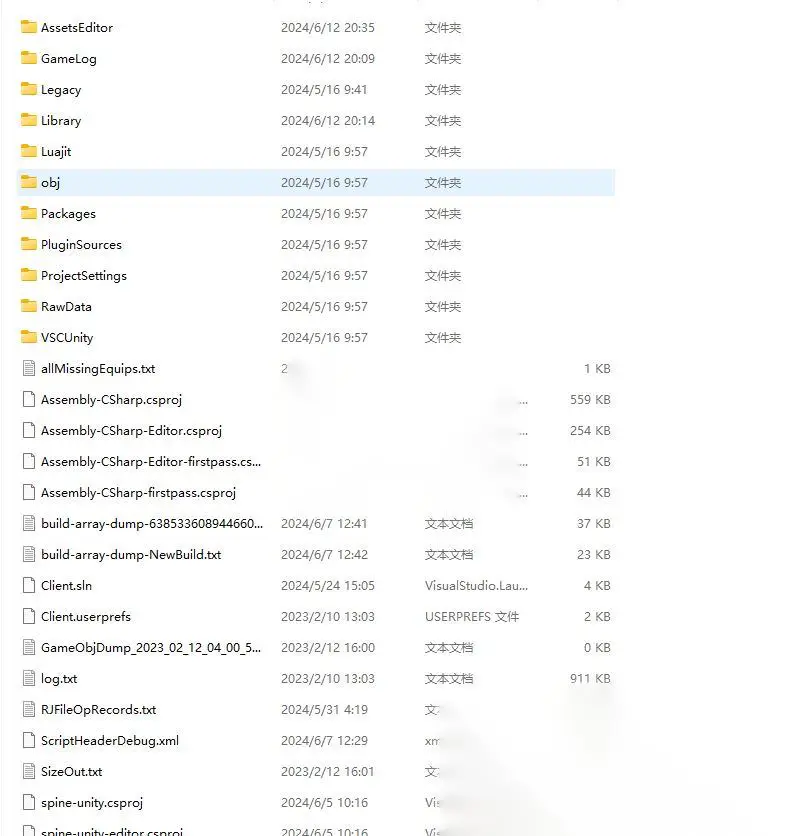Click the Assembly-CSharp-firstpass.csproj file icon
Viewport: 799px width, 836px height.
[29, 492]
